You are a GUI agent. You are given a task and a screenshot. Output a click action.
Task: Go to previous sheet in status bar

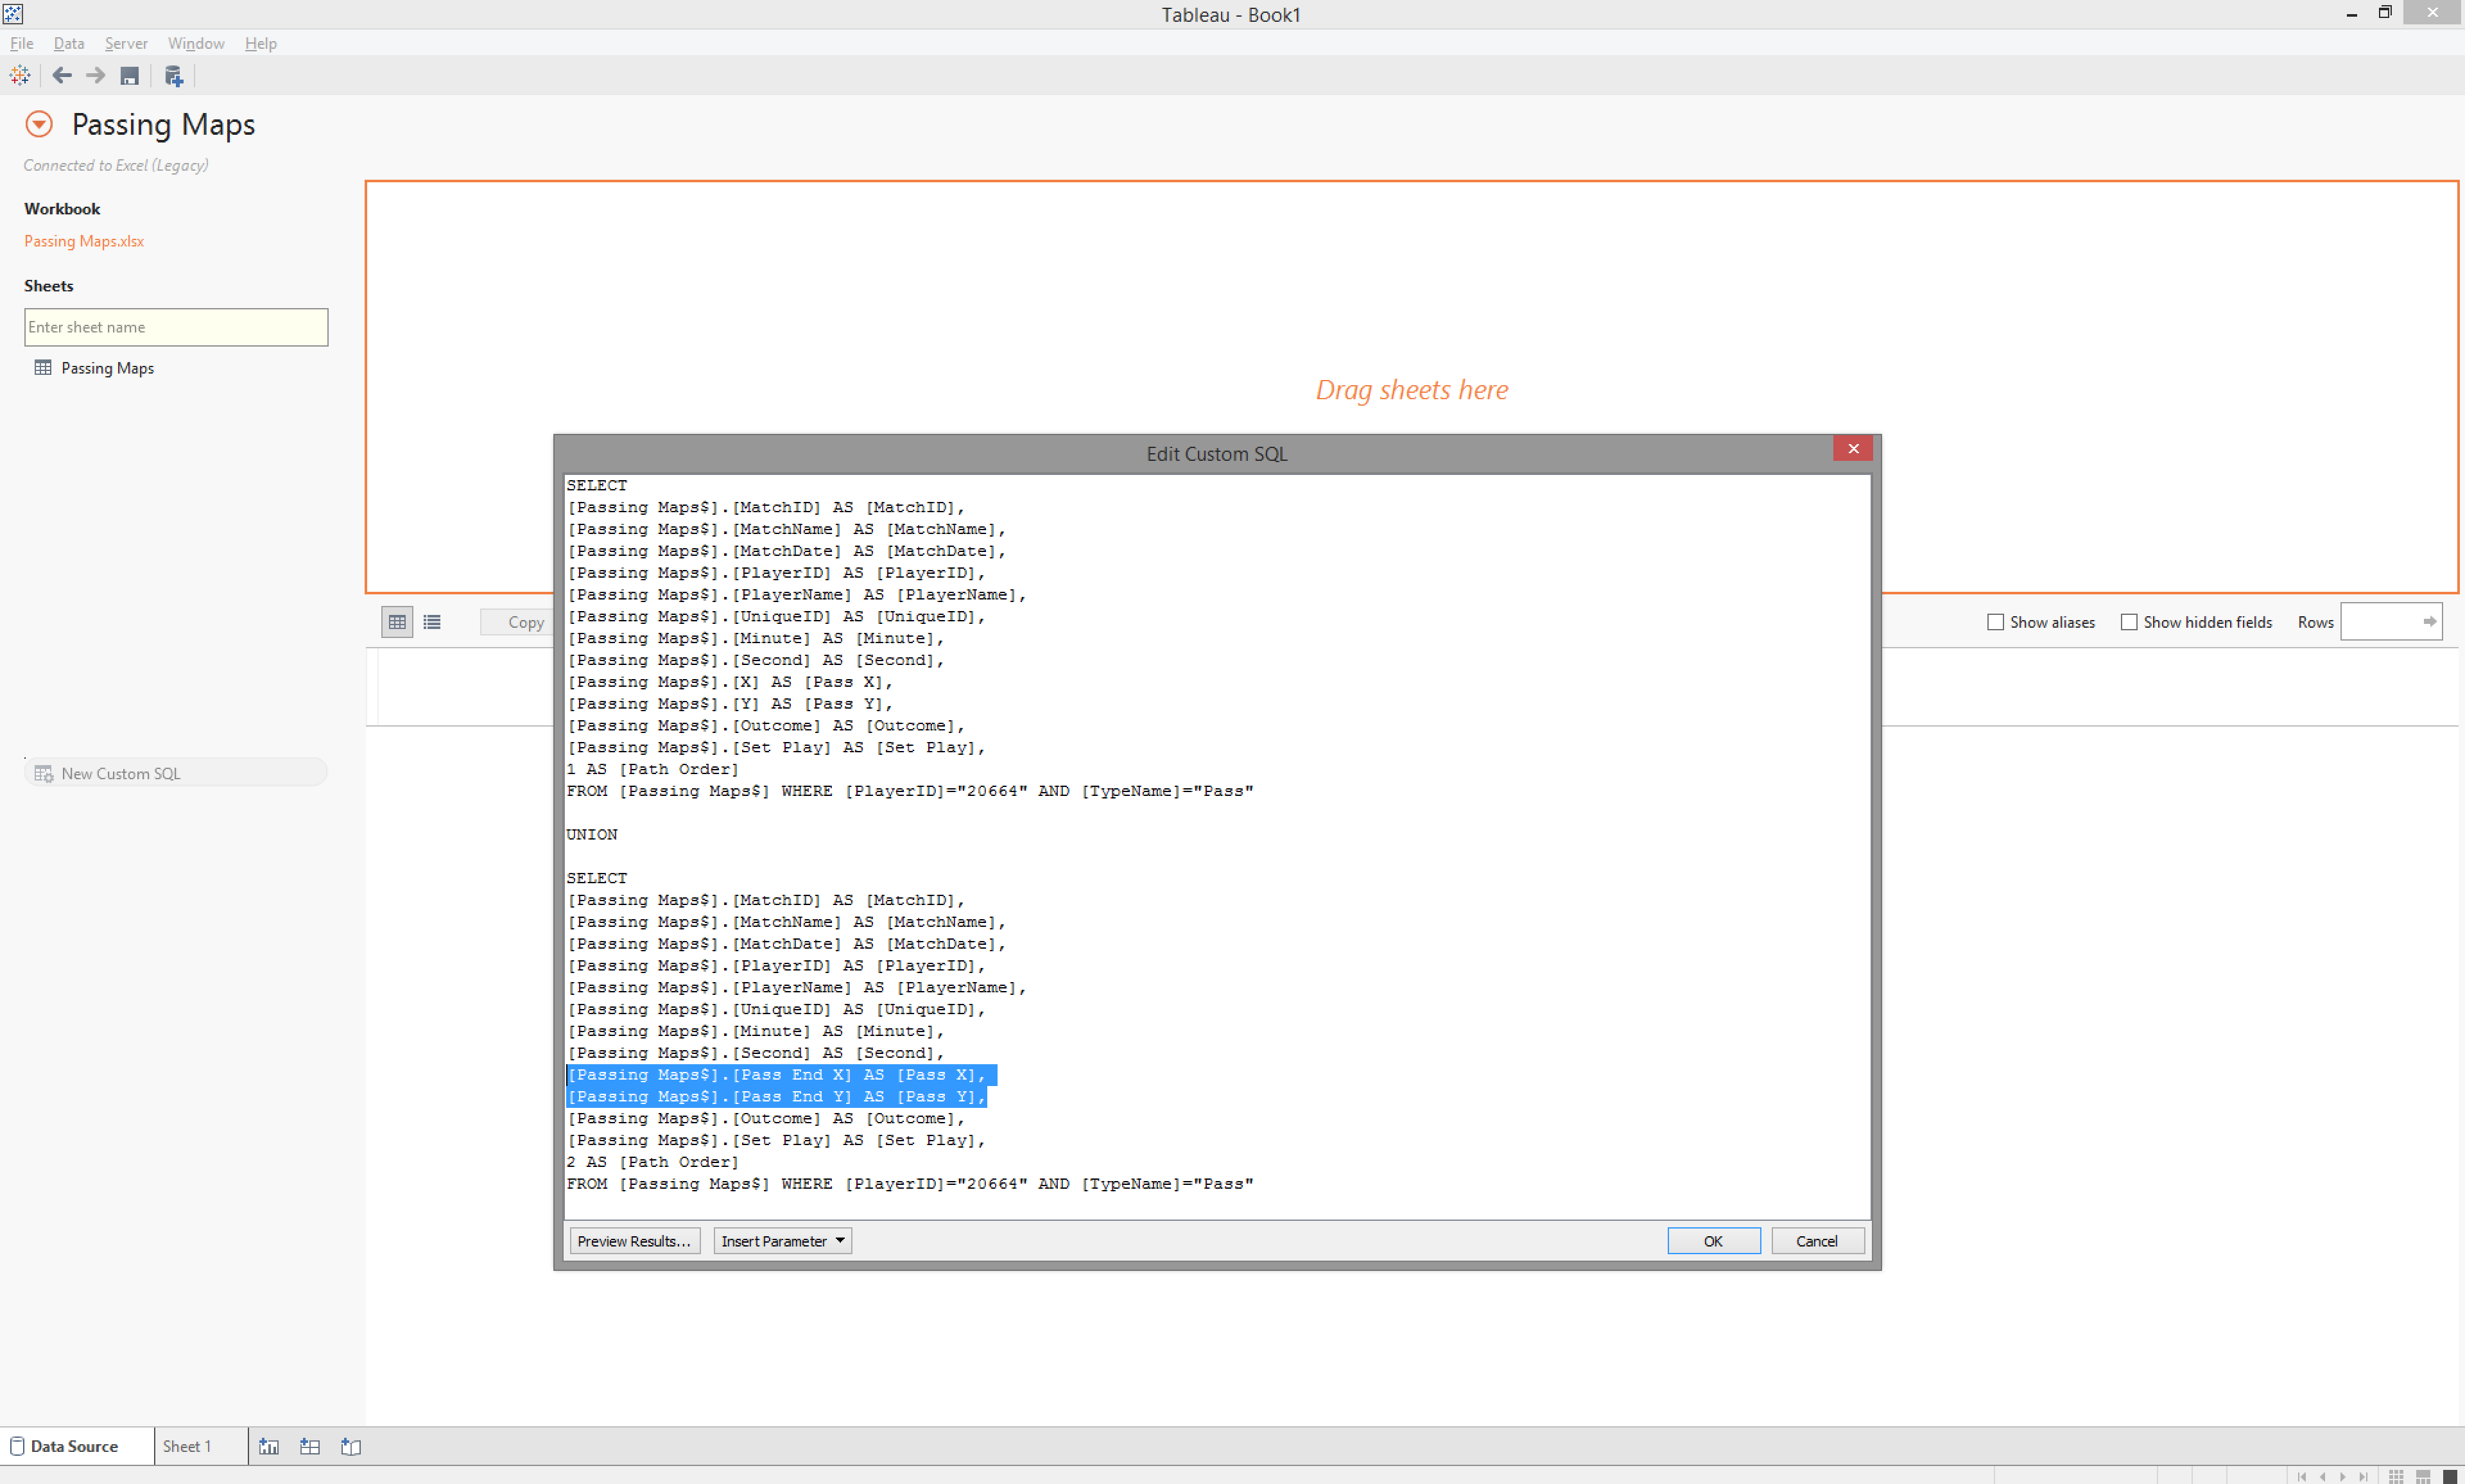(x=2323, y=1476)
